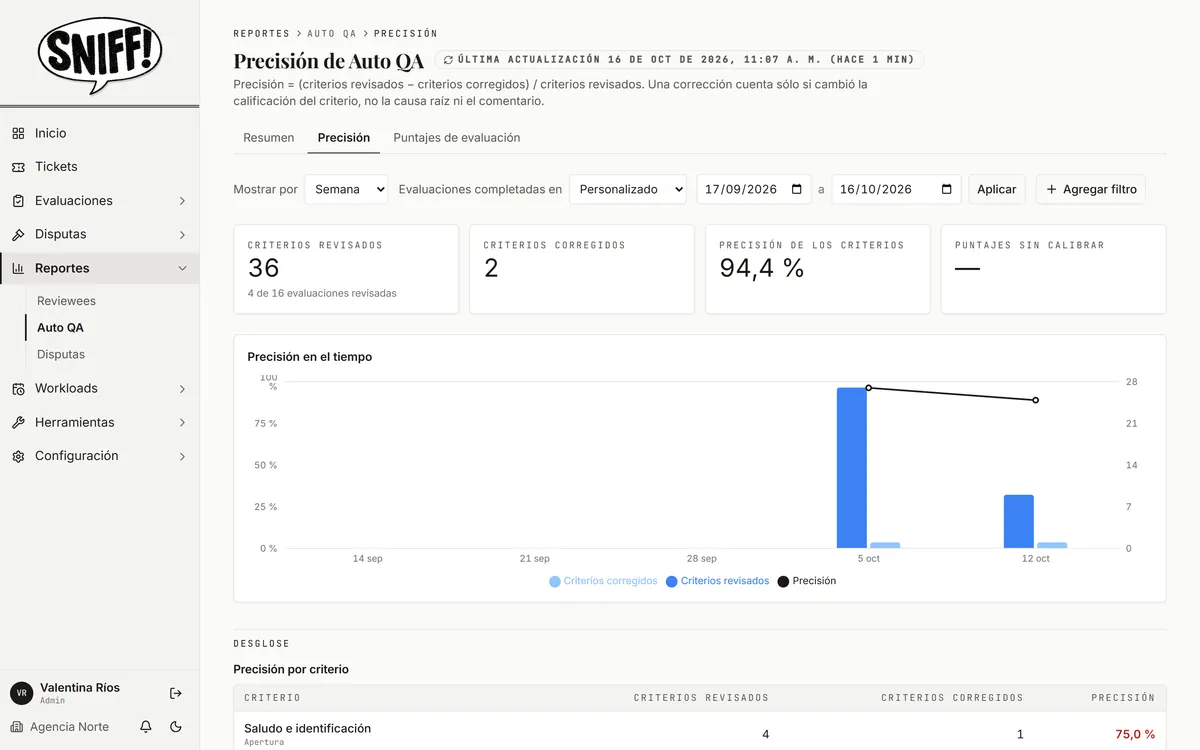Click the refresh icon in última actualización badge

[x=448, y=60]
